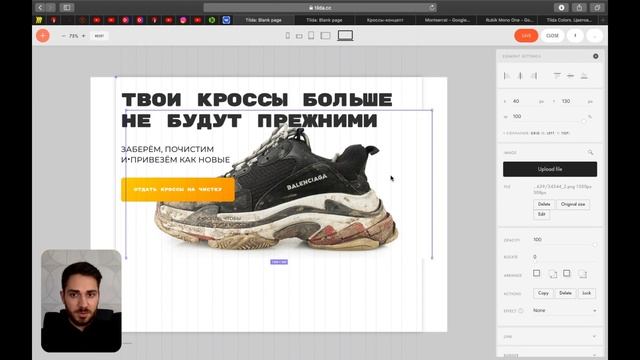The width and height of the screenshot is (640, 360).
Task: Delete the selected element via Actions row
Action: point(565,293)
